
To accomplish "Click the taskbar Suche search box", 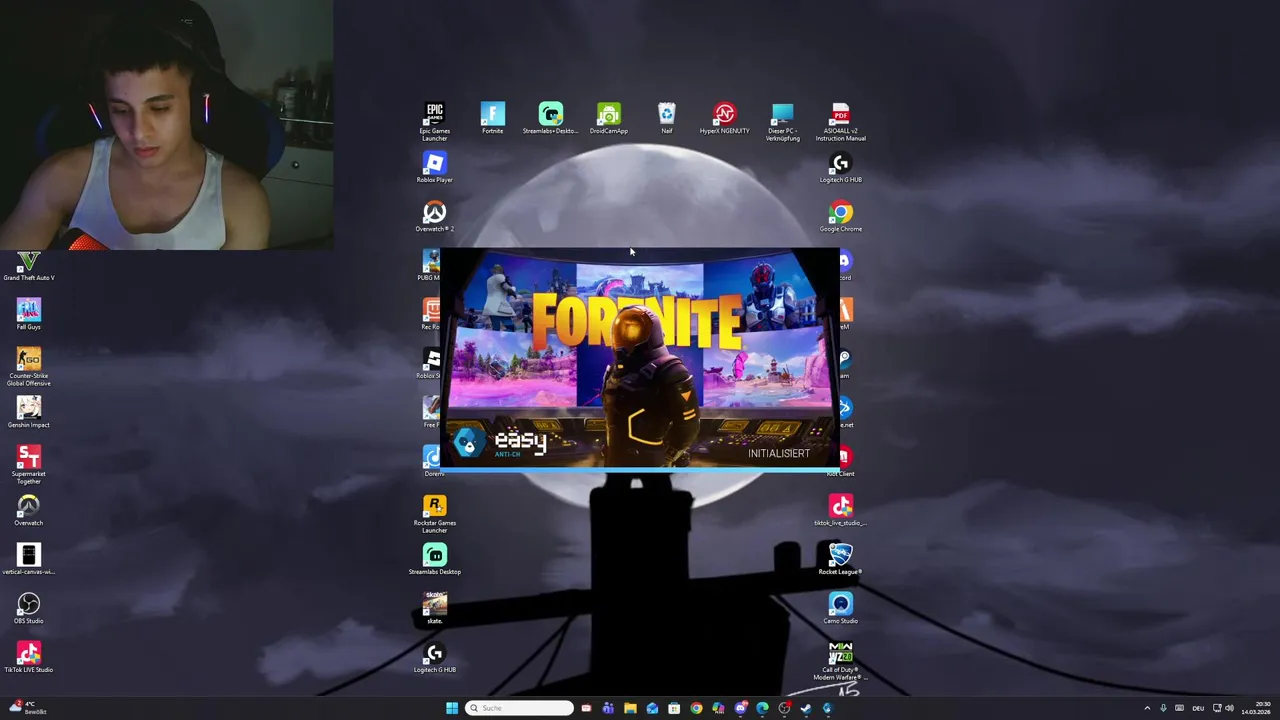I will (x=519, y=708).
